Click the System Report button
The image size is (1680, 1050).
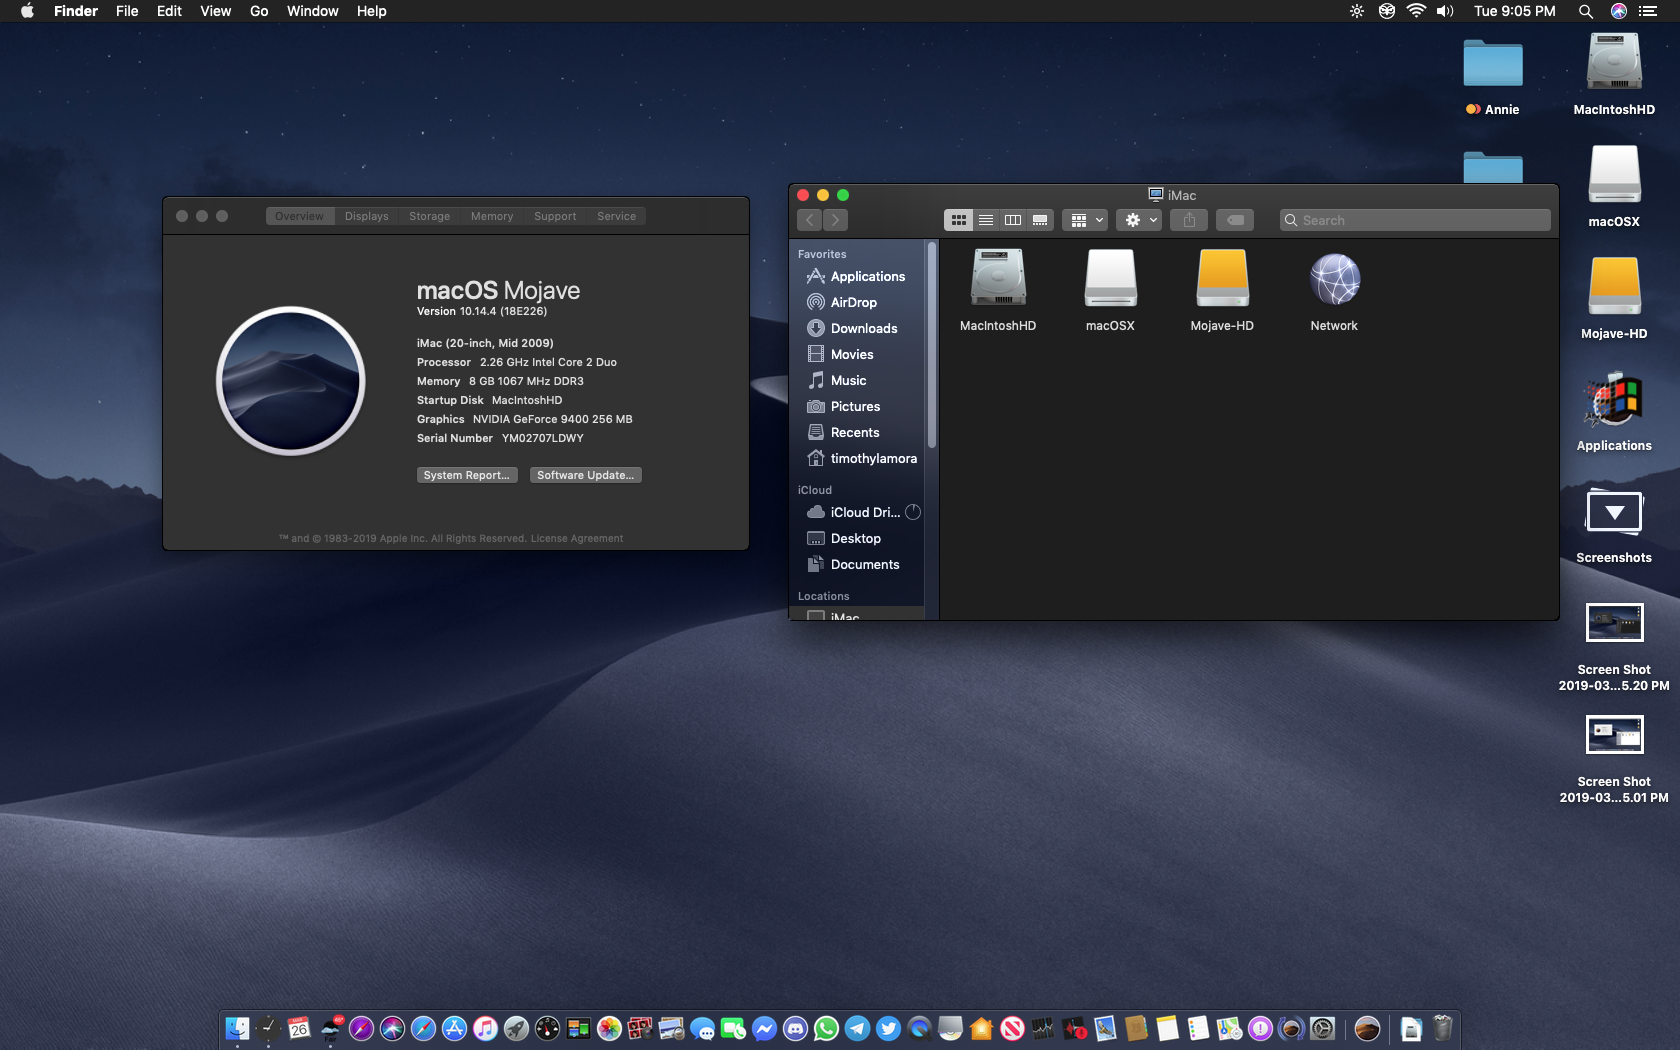pos(467,475)
